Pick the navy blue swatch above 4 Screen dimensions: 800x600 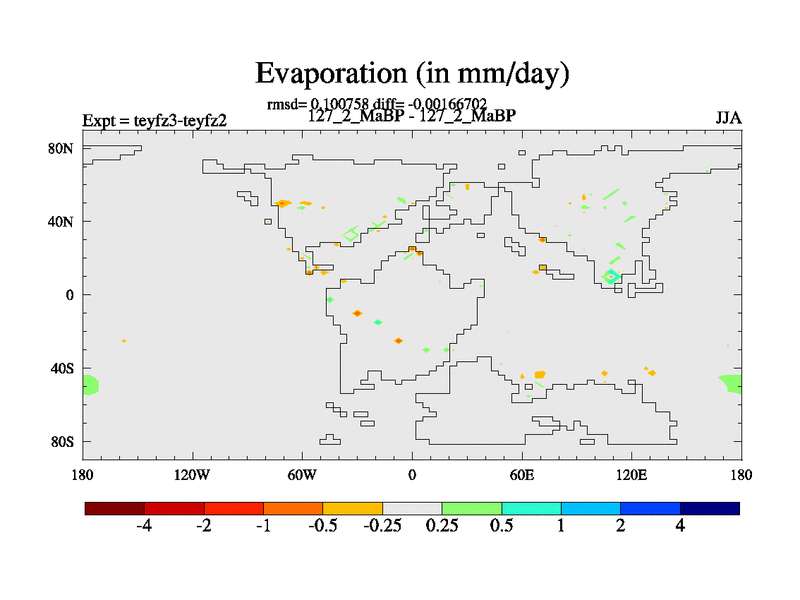pyautogui.click(x=710, y=508)
